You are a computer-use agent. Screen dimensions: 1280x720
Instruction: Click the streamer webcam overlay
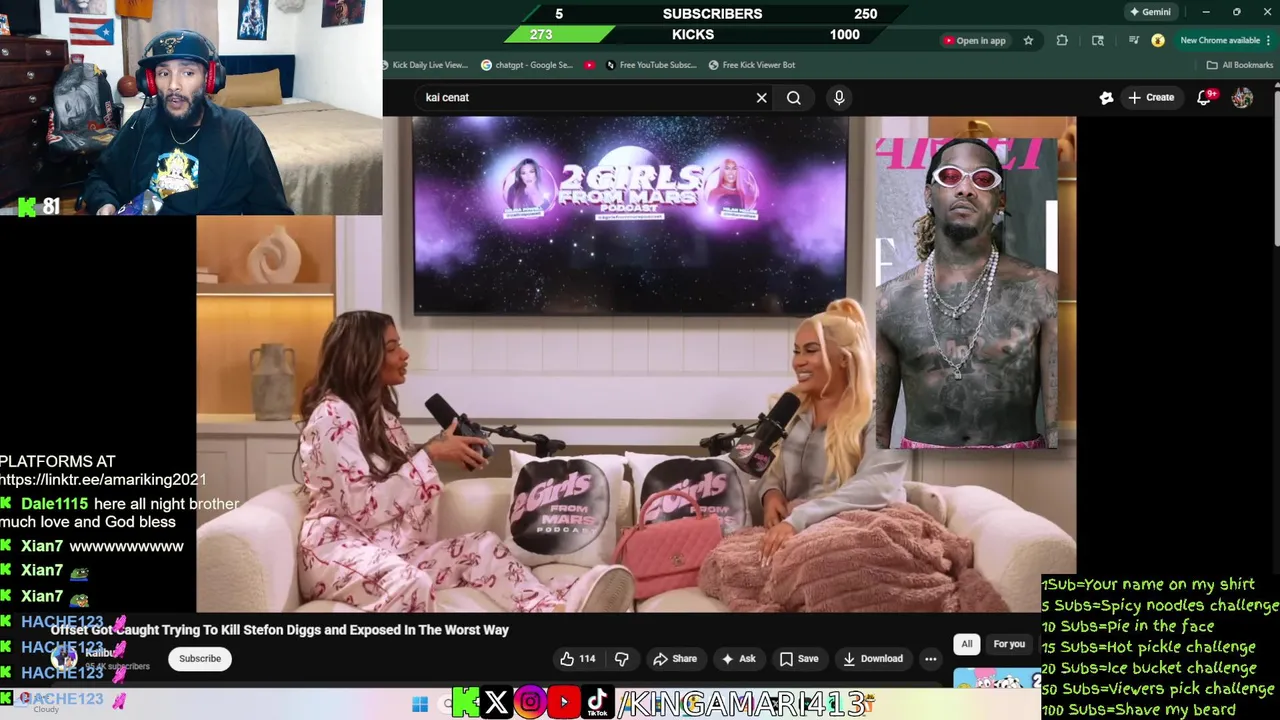tap(190, 107)
